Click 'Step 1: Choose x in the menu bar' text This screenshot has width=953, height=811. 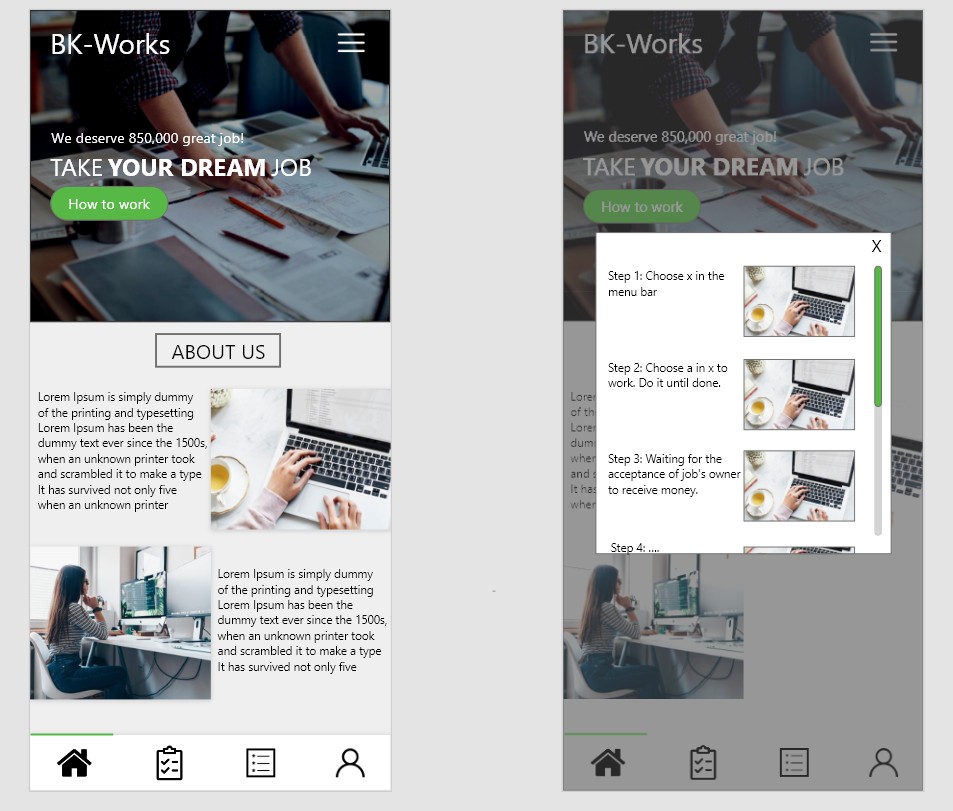pos(666,284)
